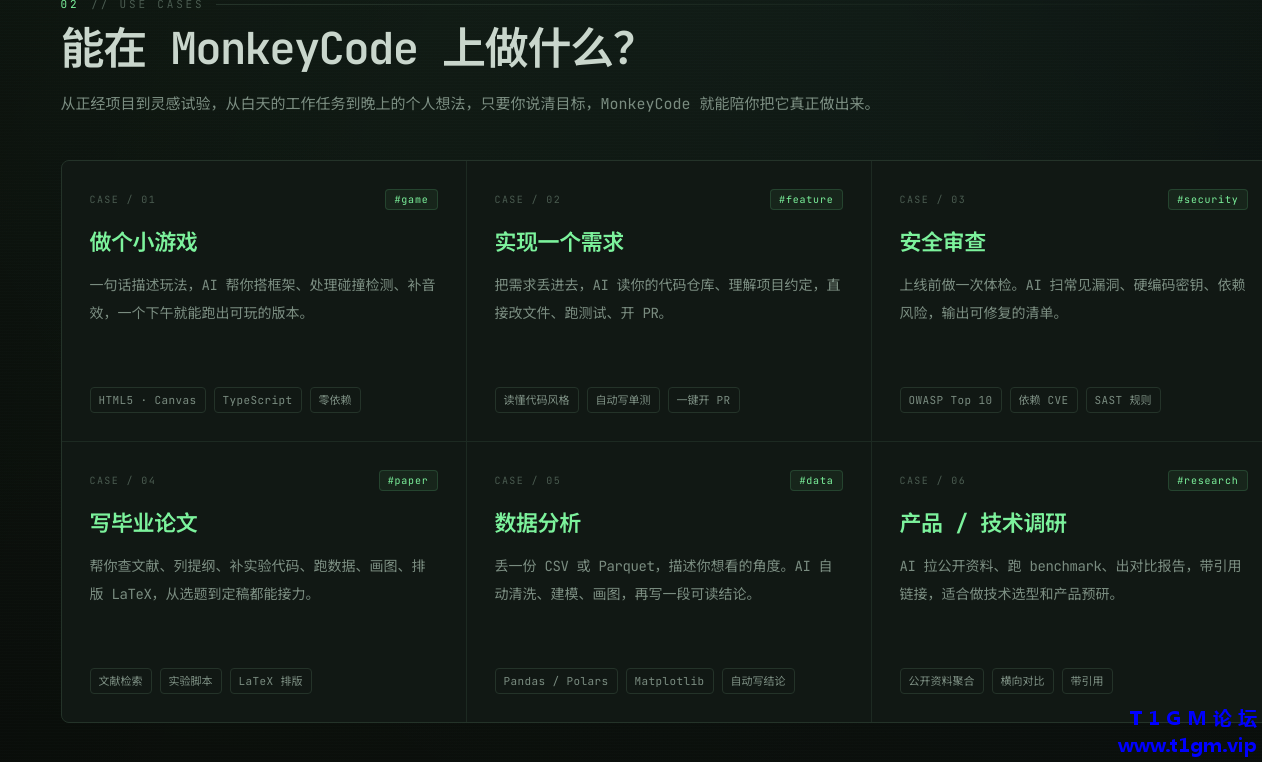
Task: Click the CASE / 05 label
Action: [x=527, y=481]
